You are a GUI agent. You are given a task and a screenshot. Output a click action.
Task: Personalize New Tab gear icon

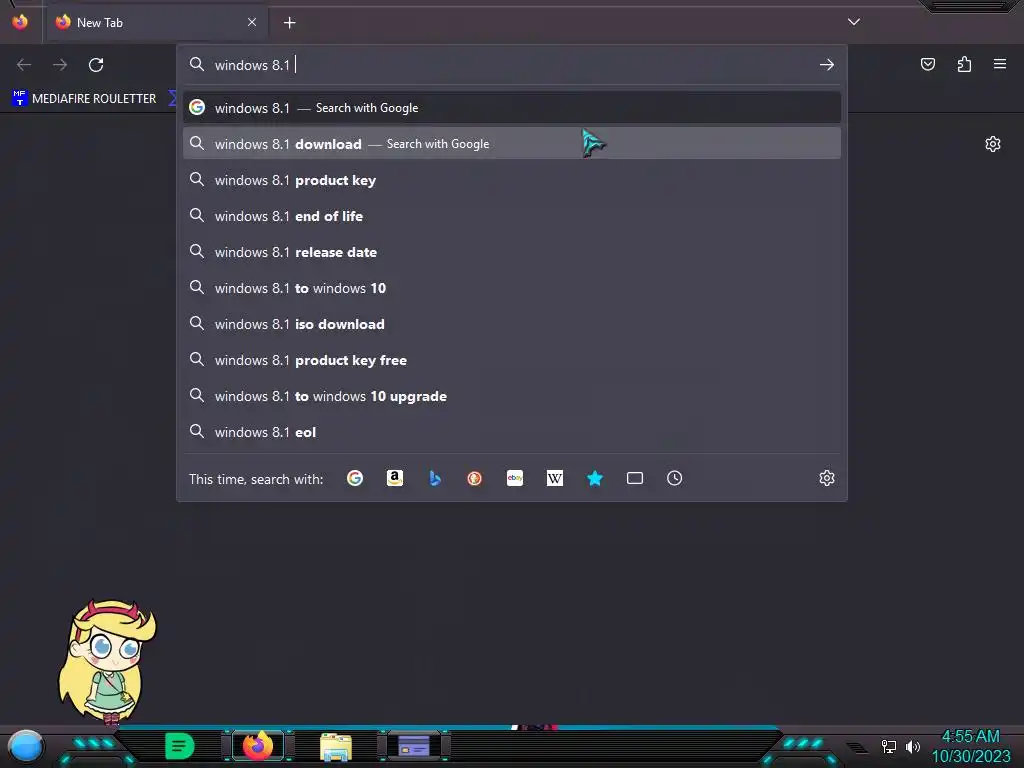coord(993,144)
